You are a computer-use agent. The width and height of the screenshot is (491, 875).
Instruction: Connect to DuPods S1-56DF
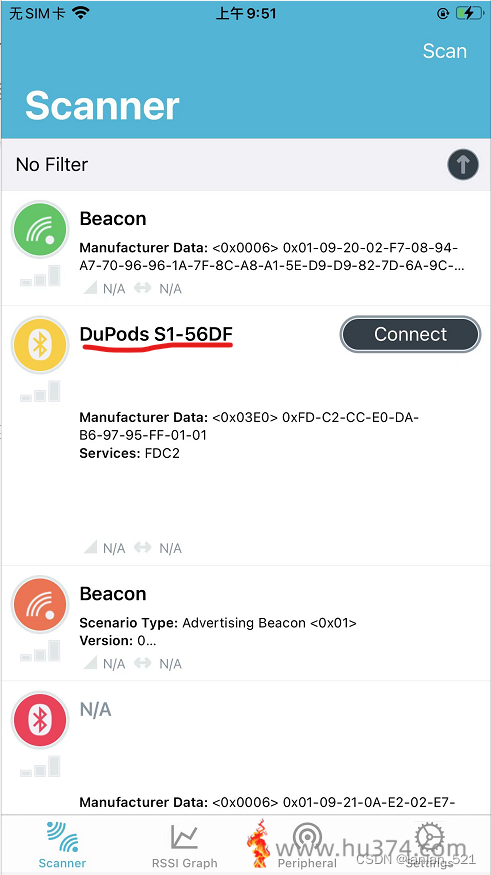(410, 334)
